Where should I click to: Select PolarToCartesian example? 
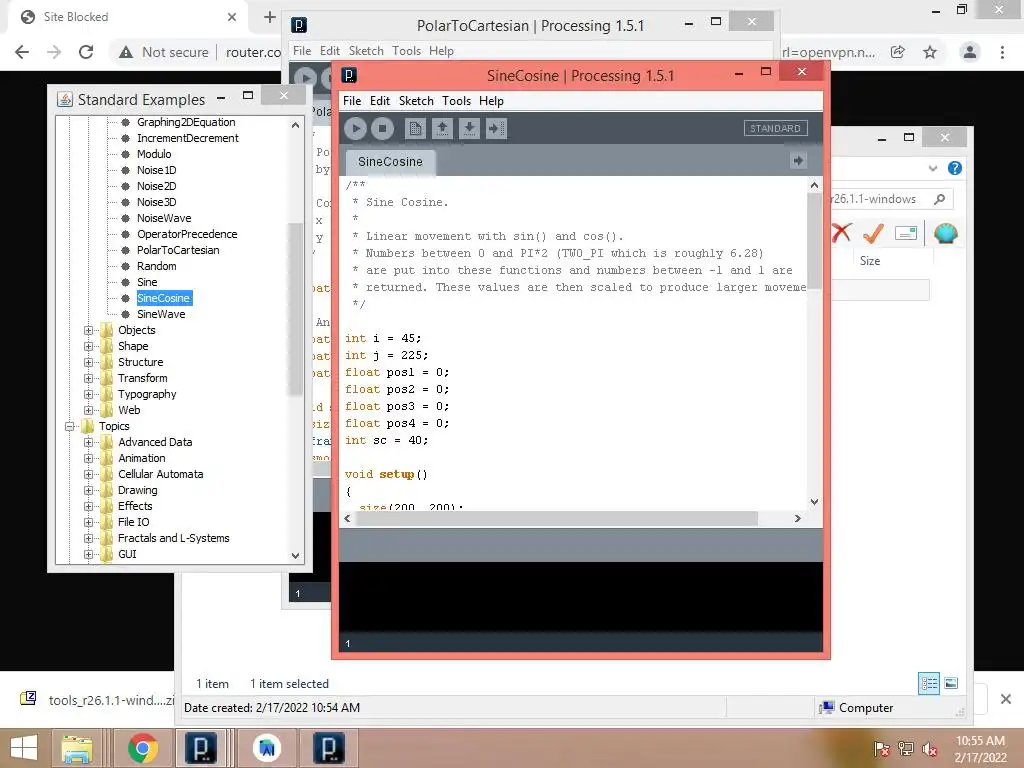point(178,250)
